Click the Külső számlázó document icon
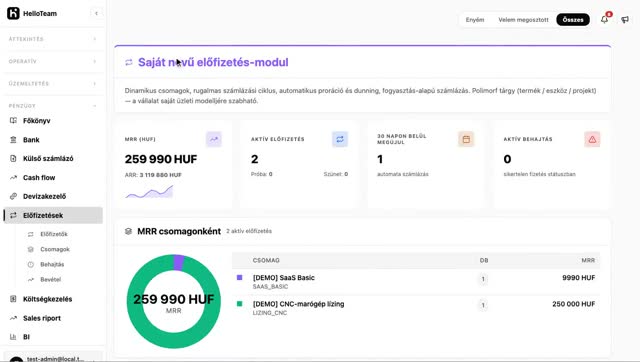This screenshot has width=640, height=362. (x=13, y=158)
